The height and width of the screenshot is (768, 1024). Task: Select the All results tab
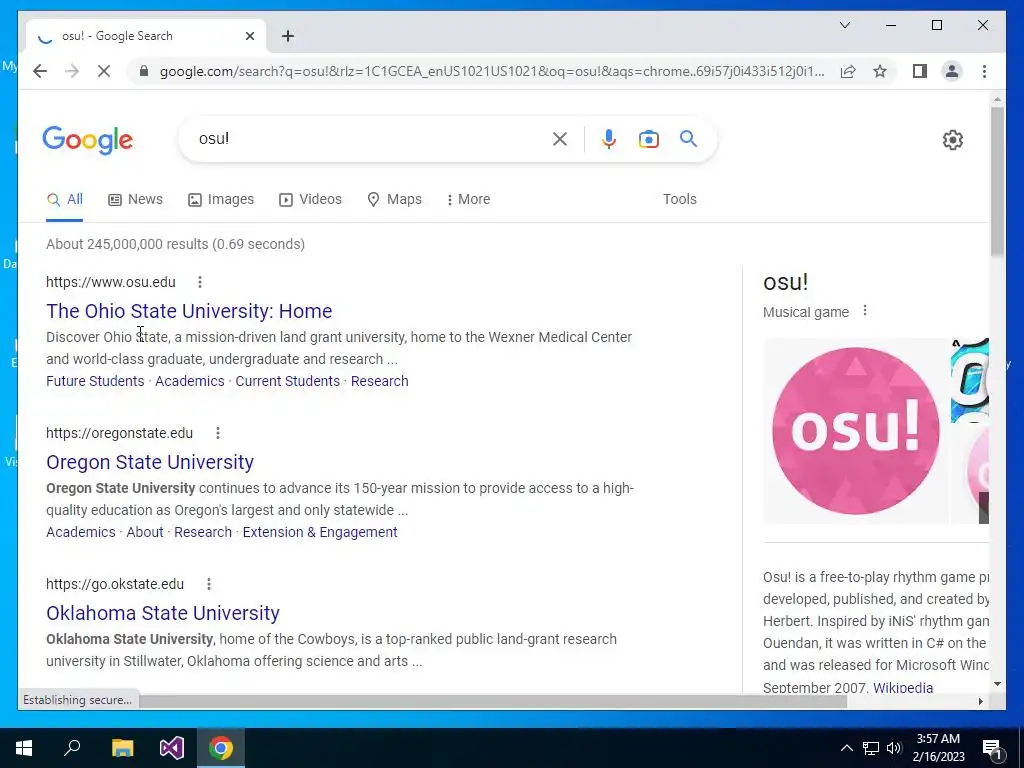click(65, 199)
